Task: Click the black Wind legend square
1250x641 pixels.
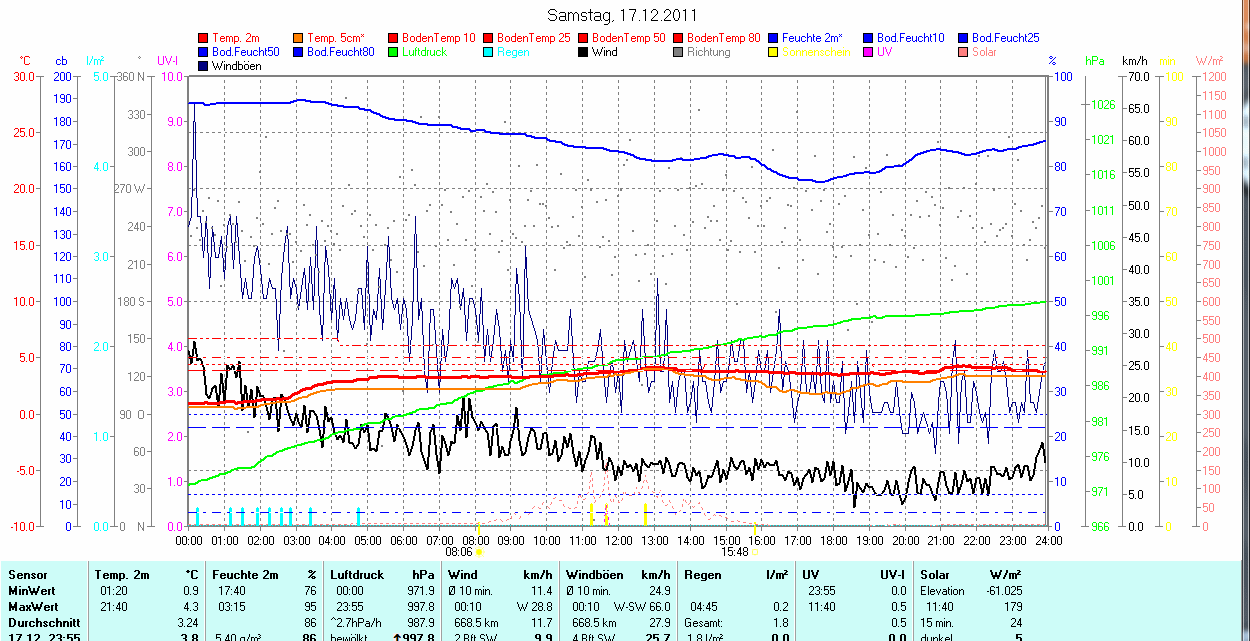Action: pos(584,52)
